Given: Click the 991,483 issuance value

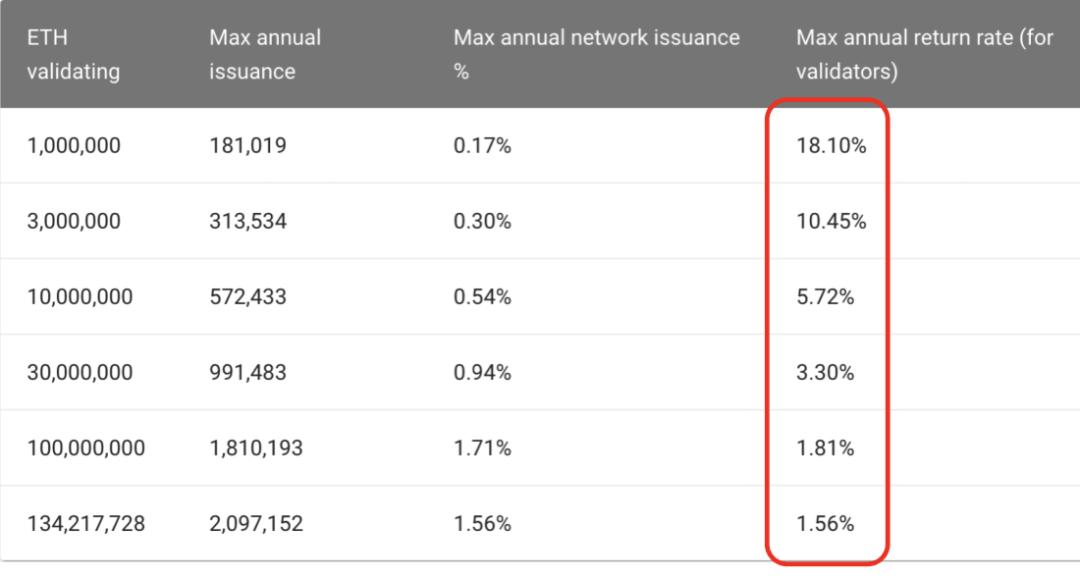Looking at the screenshot, I should click(248, 373).
